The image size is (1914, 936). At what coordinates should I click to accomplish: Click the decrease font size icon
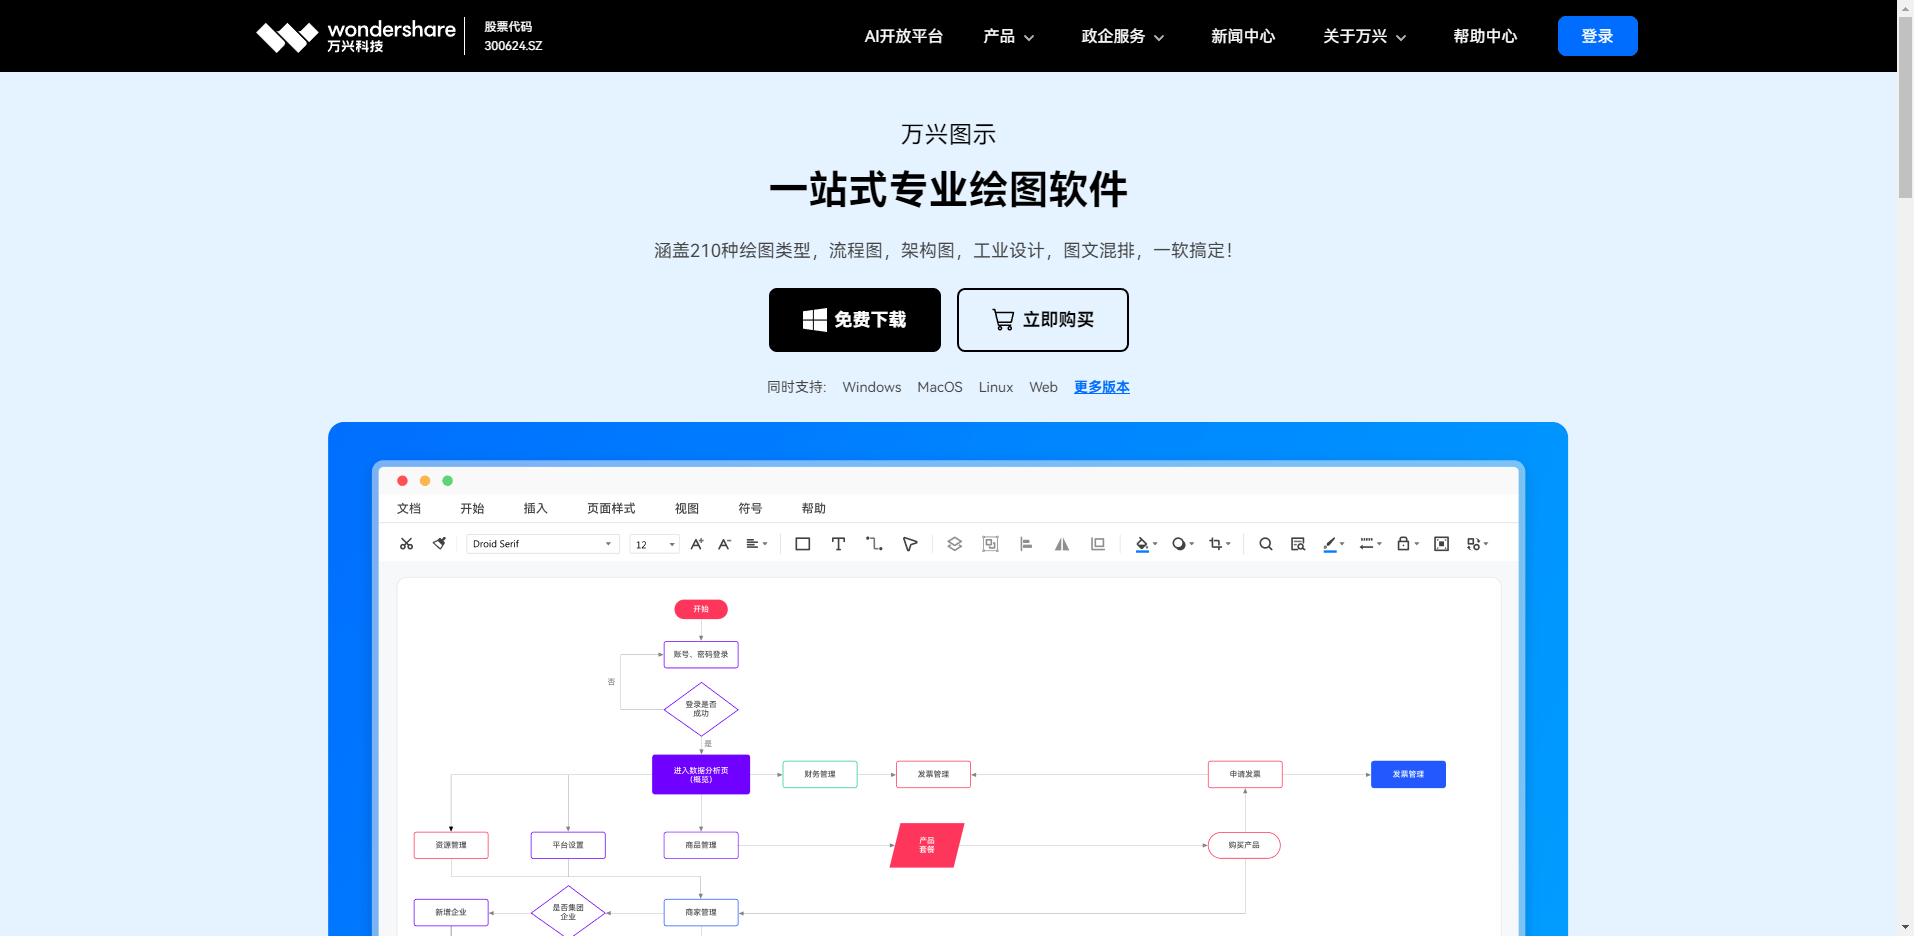pos(725,544)
